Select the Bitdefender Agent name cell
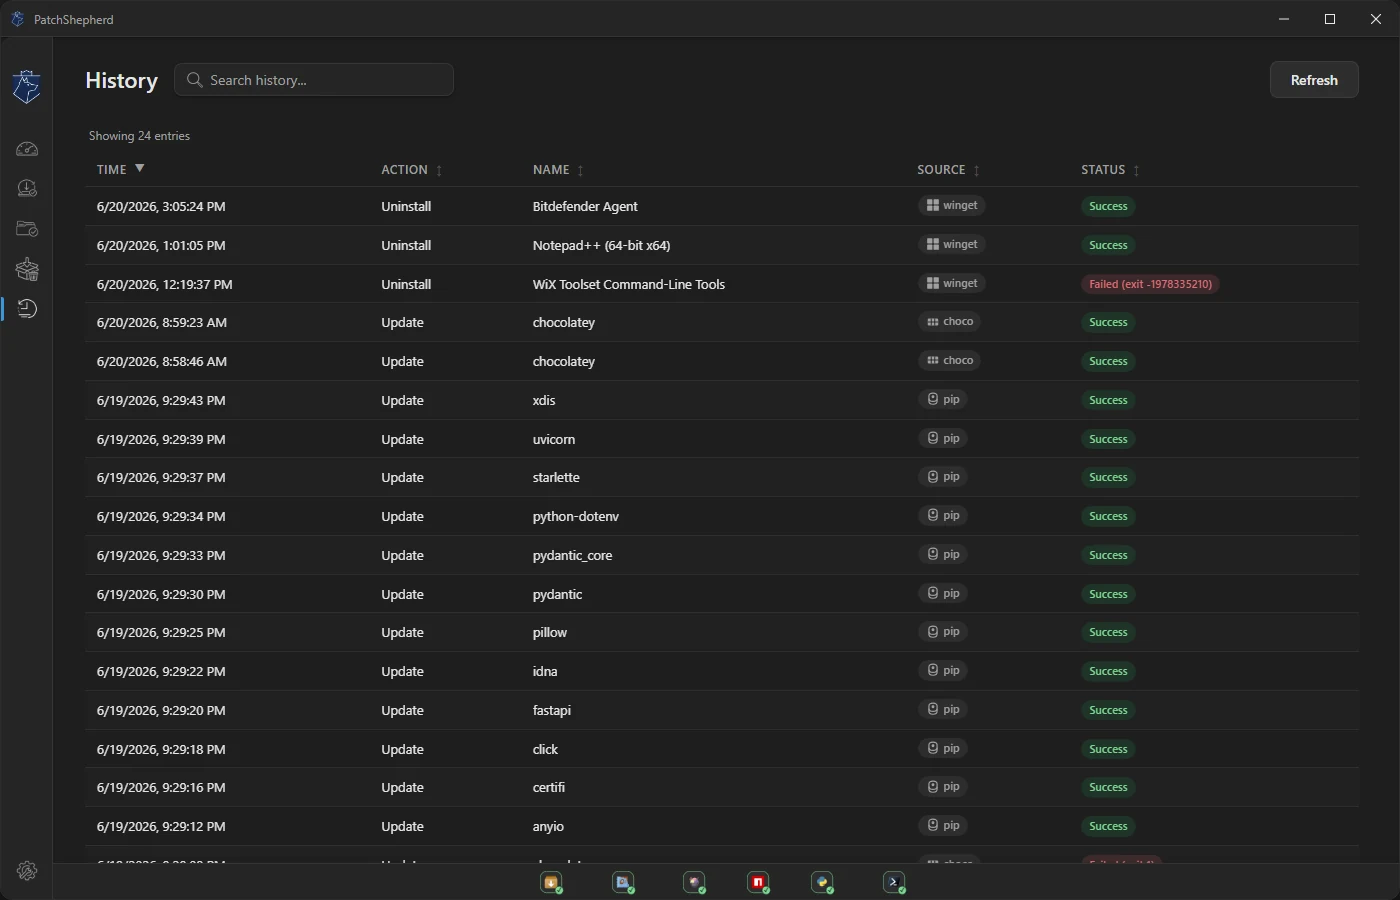 tap(585, 206)
